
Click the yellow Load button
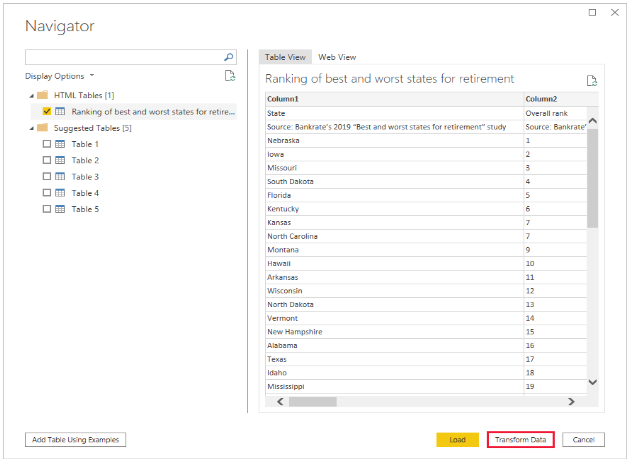point(457,440)
